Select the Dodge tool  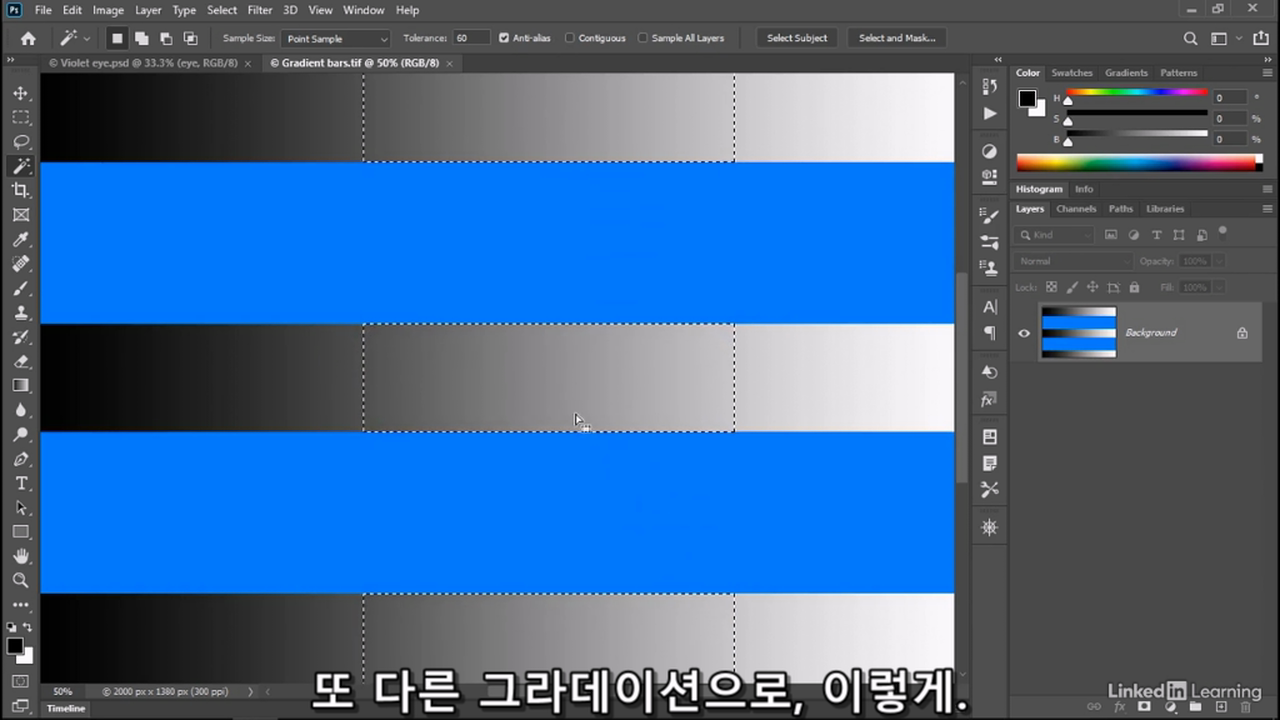(x=21, y=434)
